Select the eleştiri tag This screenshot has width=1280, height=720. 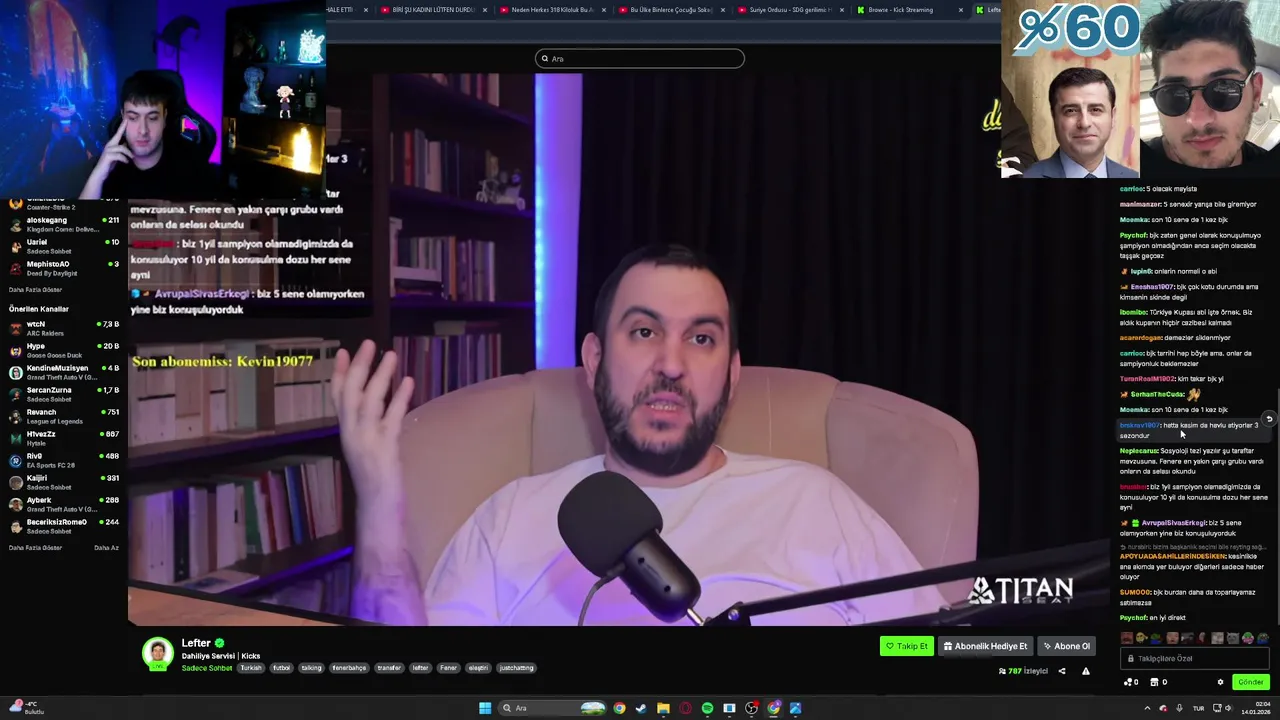pos(478,668)
